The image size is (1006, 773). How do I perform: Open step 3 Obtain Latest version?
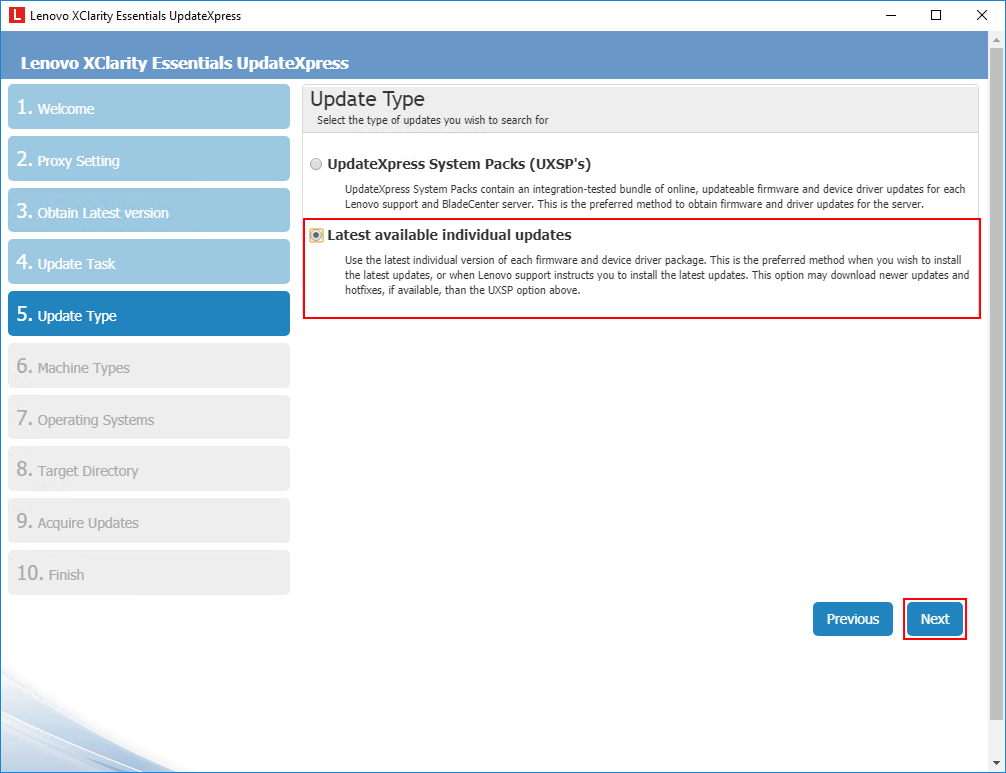point(149,210)
